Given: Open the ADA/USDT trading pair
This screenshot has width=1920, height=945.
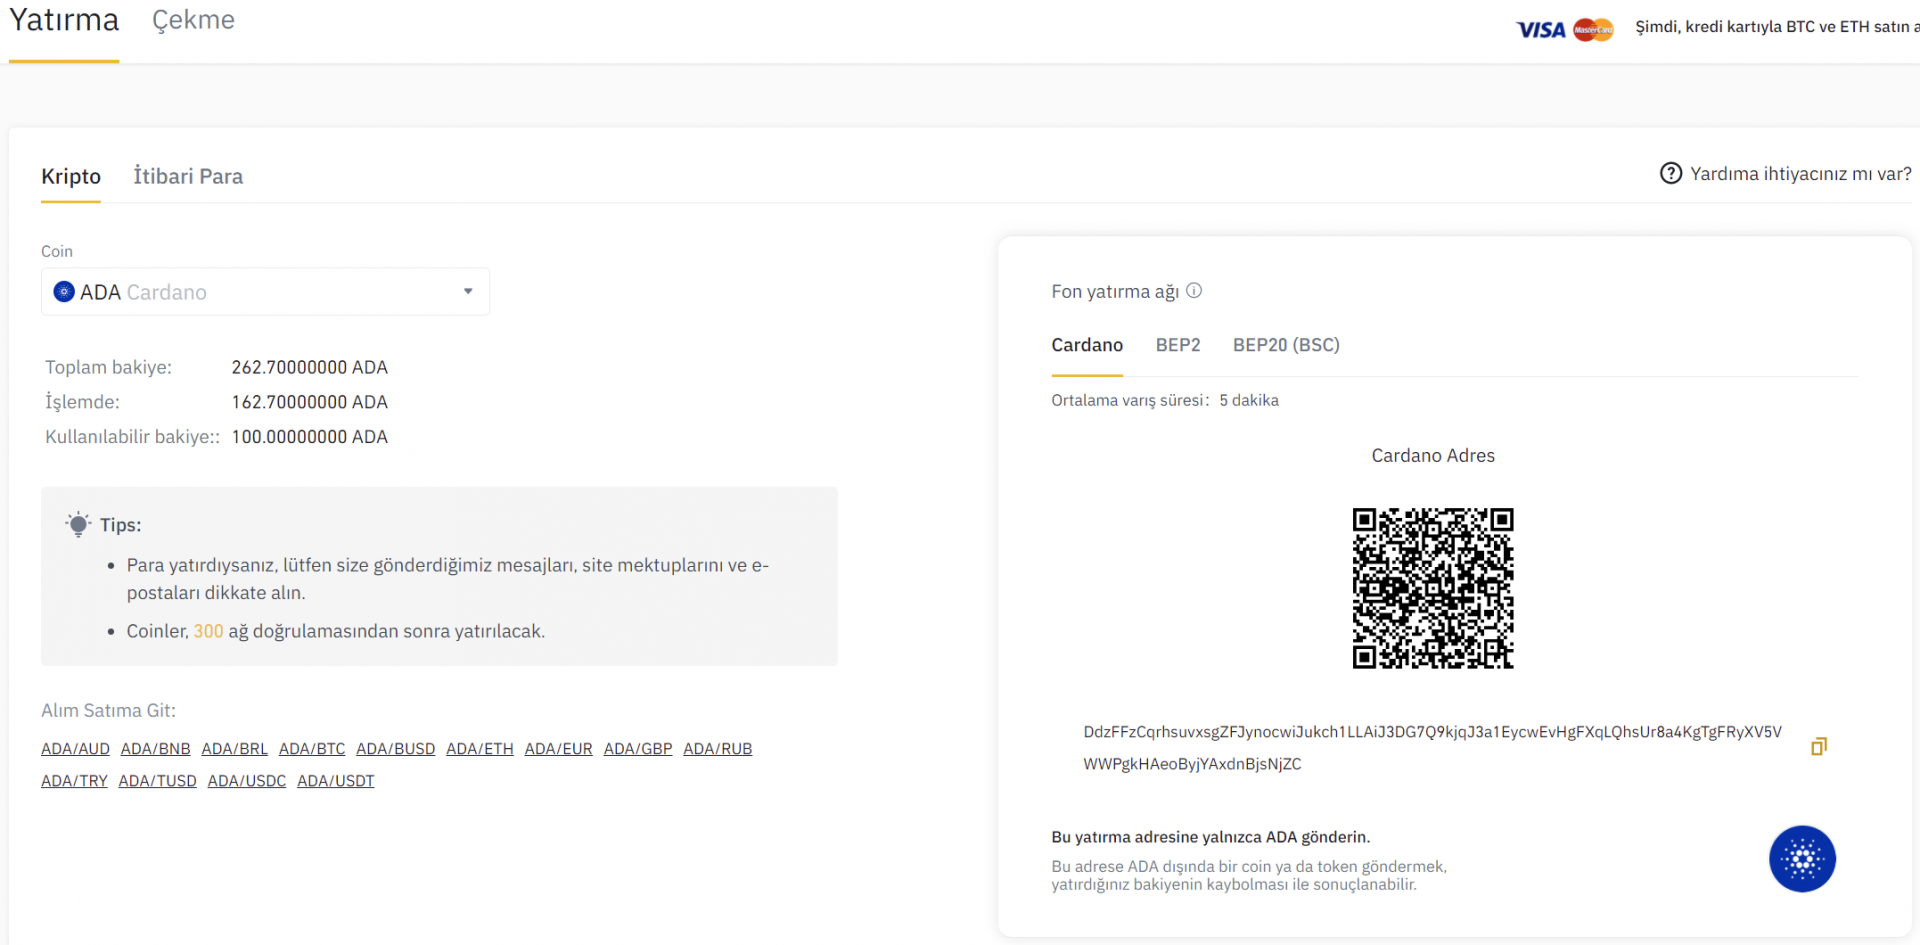Looking at the screenshot, I should 335,781.
